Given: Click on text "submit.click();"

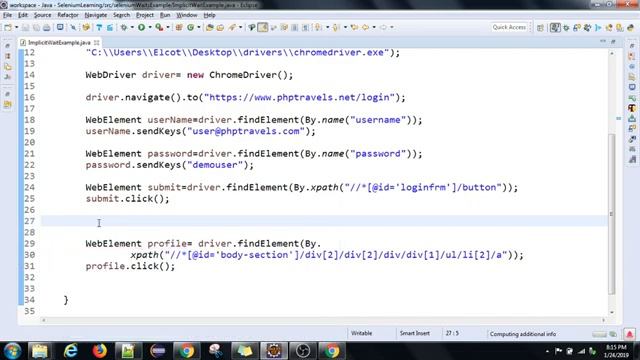Looking at the screenshot, I should 127,199.
